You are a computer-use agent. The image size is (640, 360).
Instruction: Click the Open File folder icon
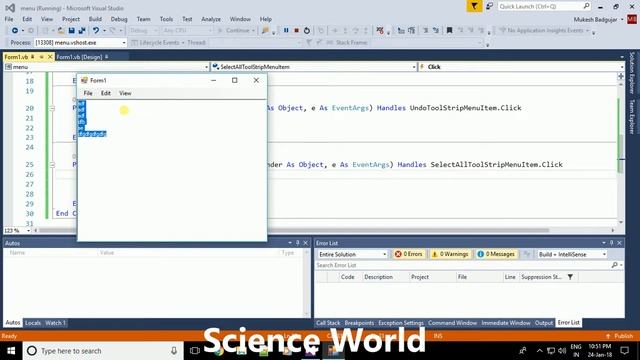(x=61, y=31)
